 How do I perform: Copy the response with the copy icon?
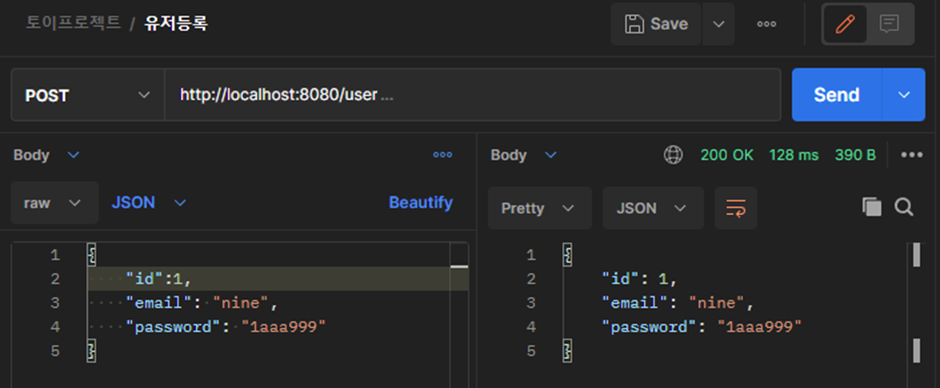(x=872, y=207)
